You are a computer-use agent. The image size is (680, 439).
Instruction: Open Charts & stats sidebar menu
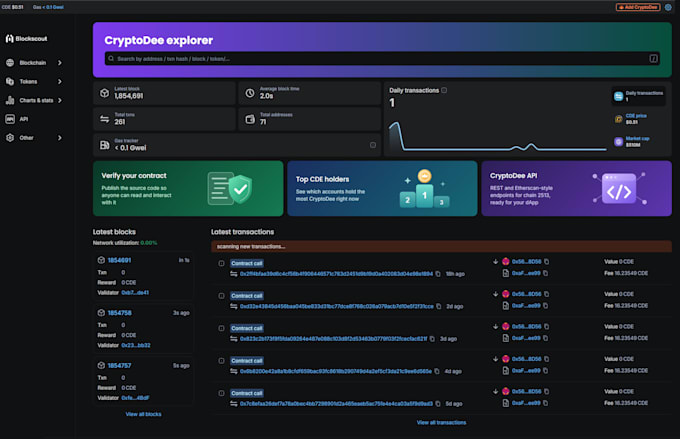[34, 100]
